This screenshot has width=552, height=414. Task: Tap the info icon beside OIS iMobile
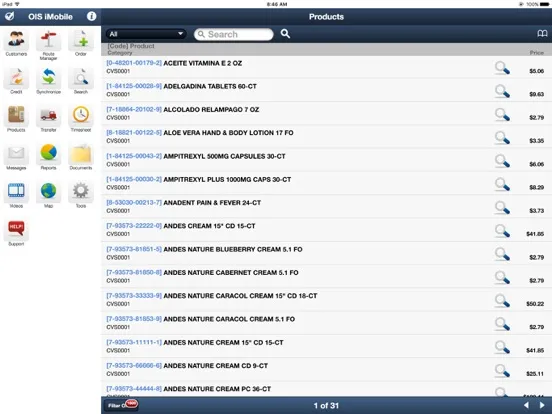click(92, 16)
